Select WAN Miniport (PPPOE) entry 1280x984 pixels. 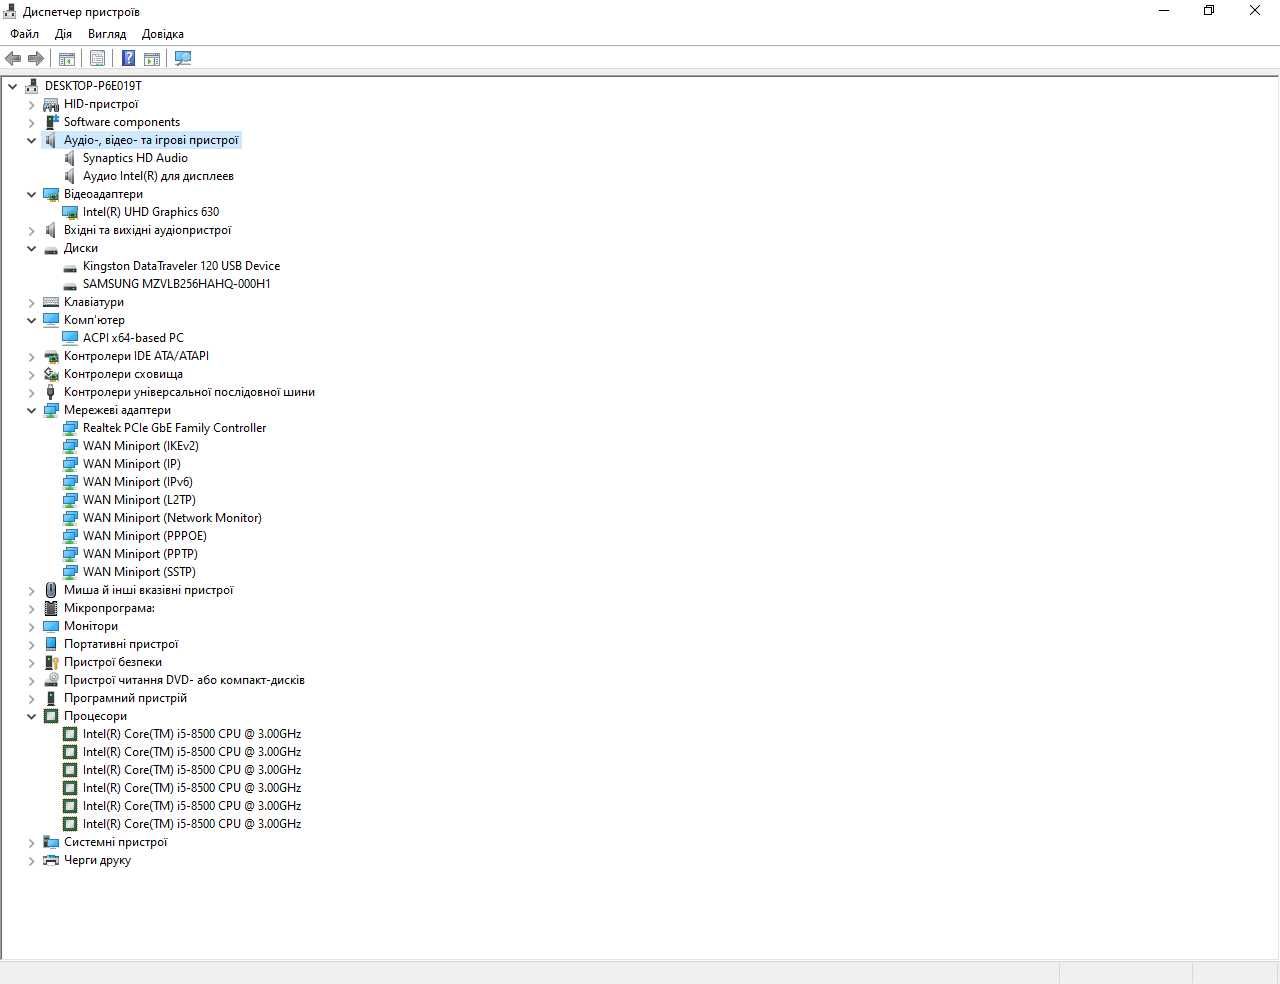(145, 536)
